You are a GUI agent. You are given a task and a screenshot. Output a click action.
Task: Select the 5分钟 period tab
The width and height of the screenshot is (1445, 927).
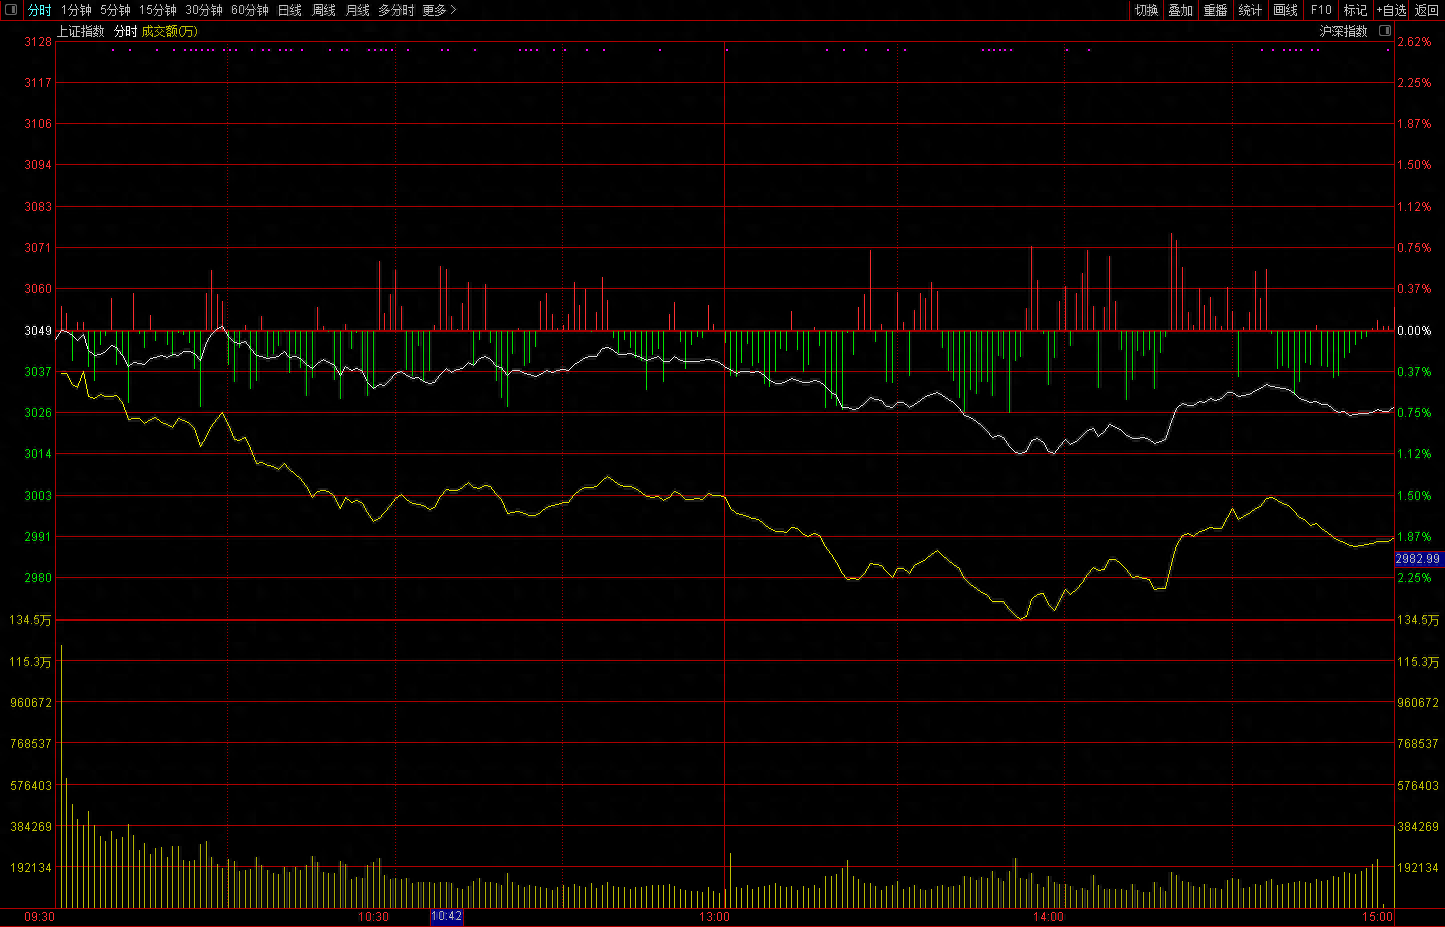(115, 10)
